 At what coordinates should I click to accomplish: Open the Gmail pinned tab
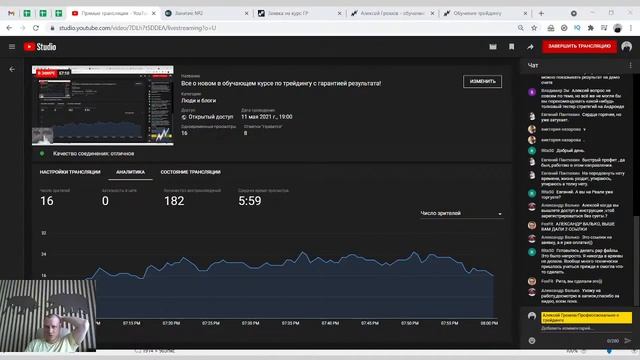point(11,13)
